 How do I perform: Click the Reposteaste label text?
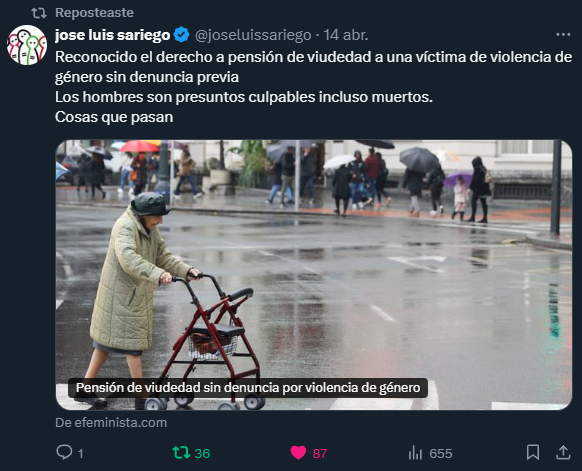point(94,13)
